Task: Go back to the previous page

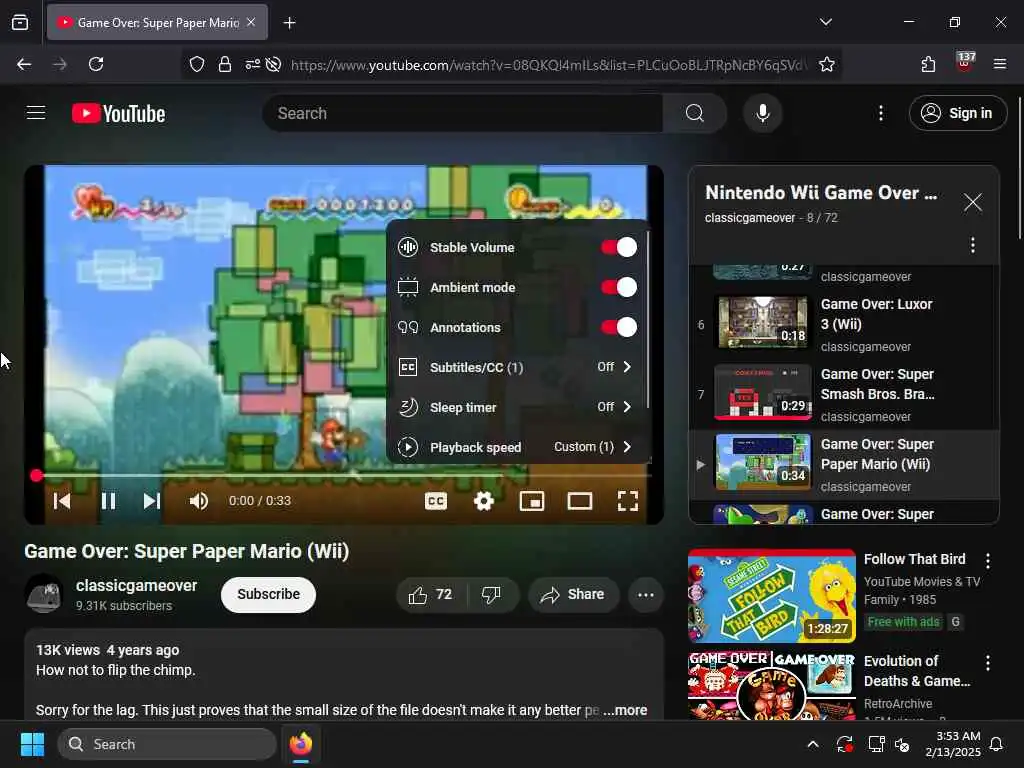Action: coord(24,64)
